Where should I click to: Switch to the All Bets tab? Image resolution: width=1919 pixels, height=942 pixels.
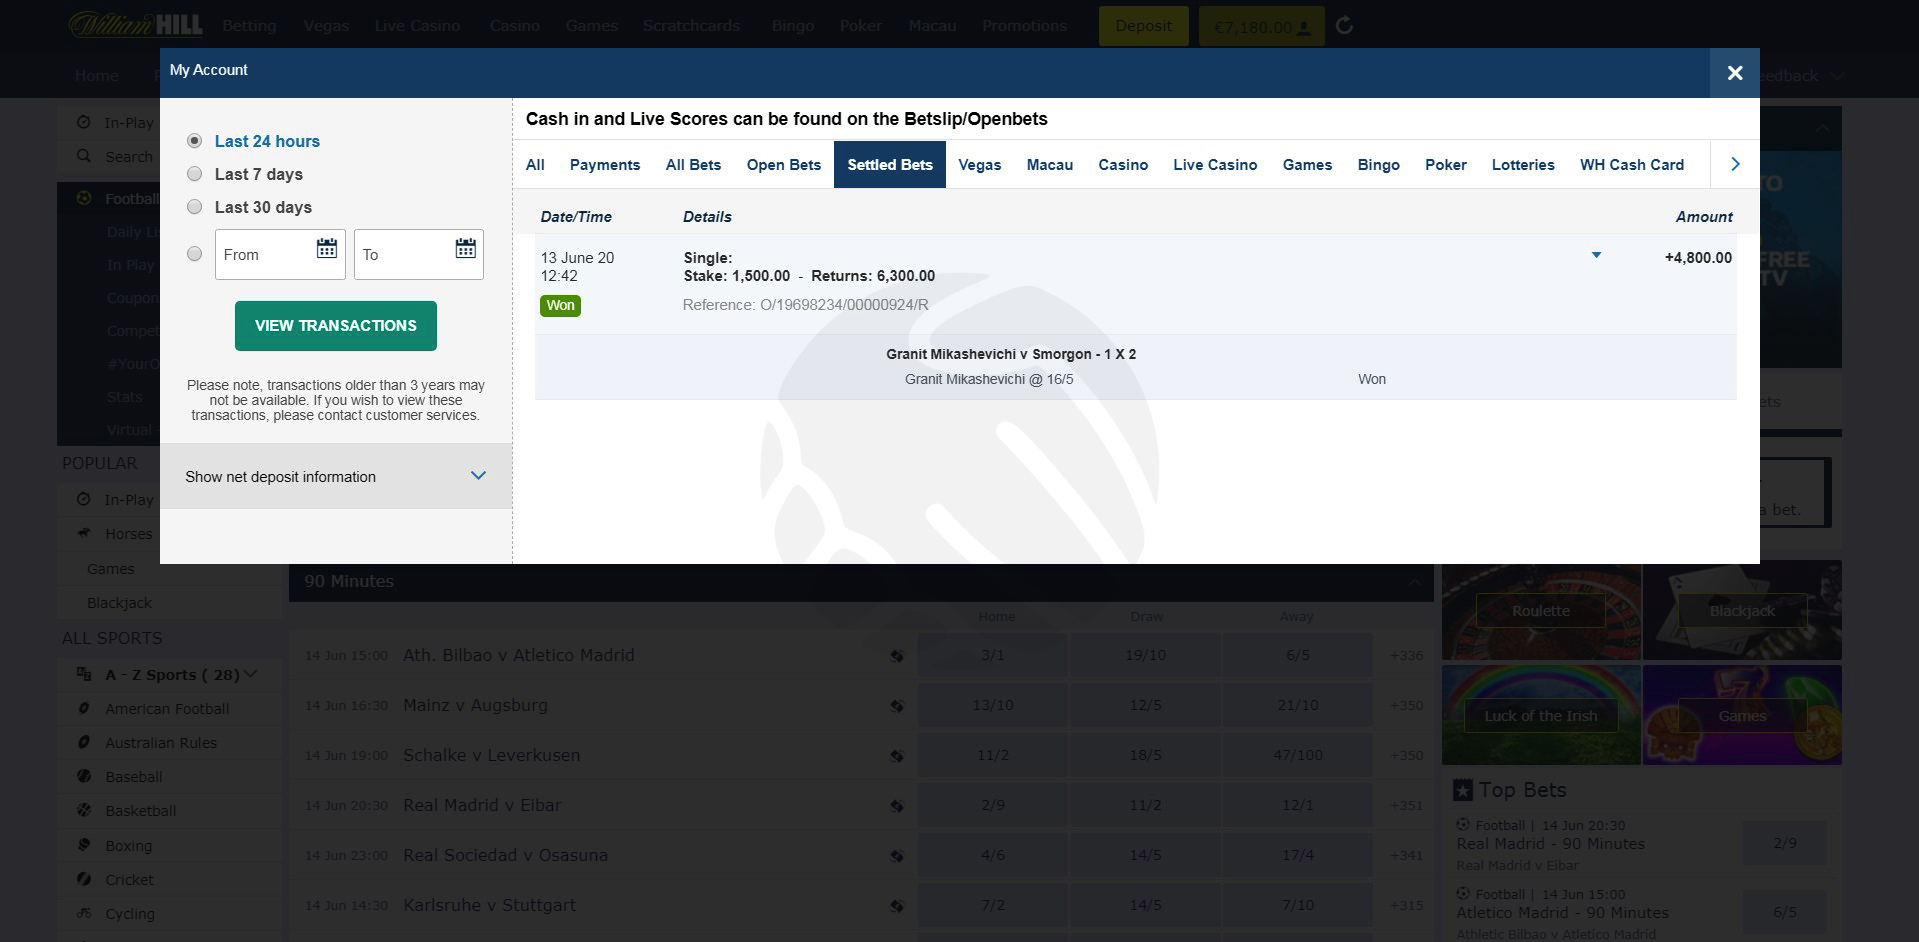click(x=693, y=164)
